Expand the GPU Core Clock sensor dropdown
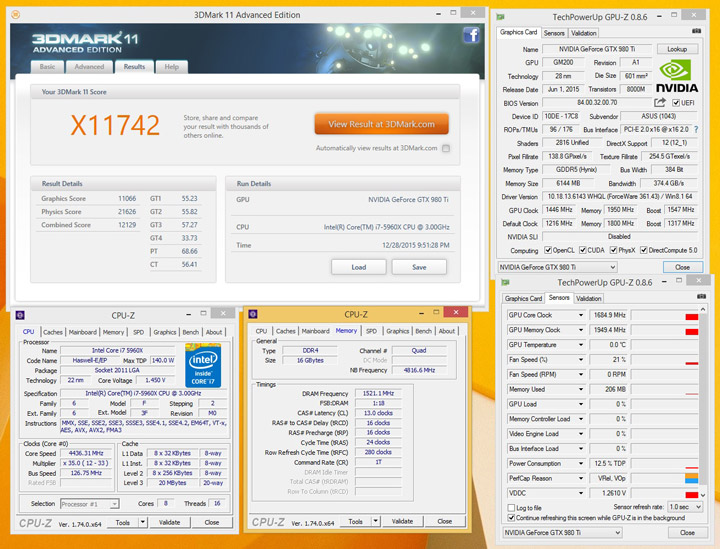This screenshot has height=549, width=720. [581, 315]
